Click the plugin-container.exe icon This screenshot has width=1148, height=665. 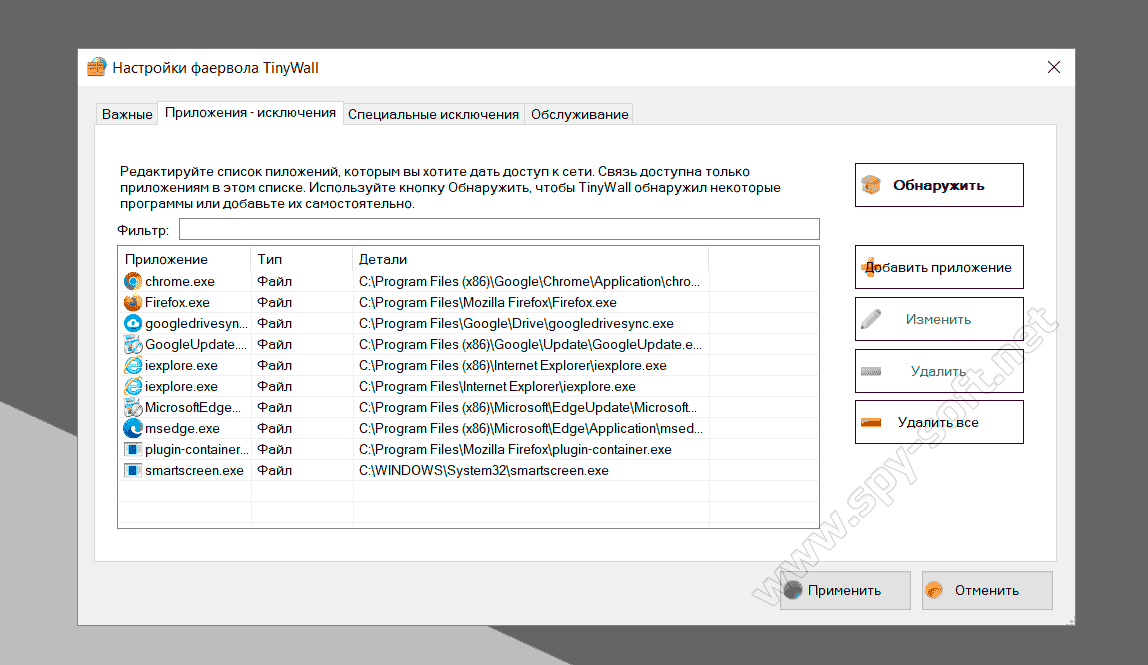(132, 449)
